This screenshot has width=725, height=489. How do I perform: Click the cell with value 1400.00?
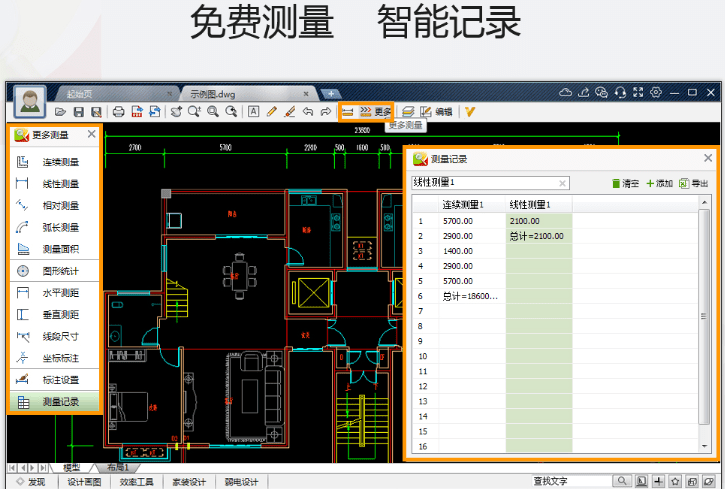471,251
